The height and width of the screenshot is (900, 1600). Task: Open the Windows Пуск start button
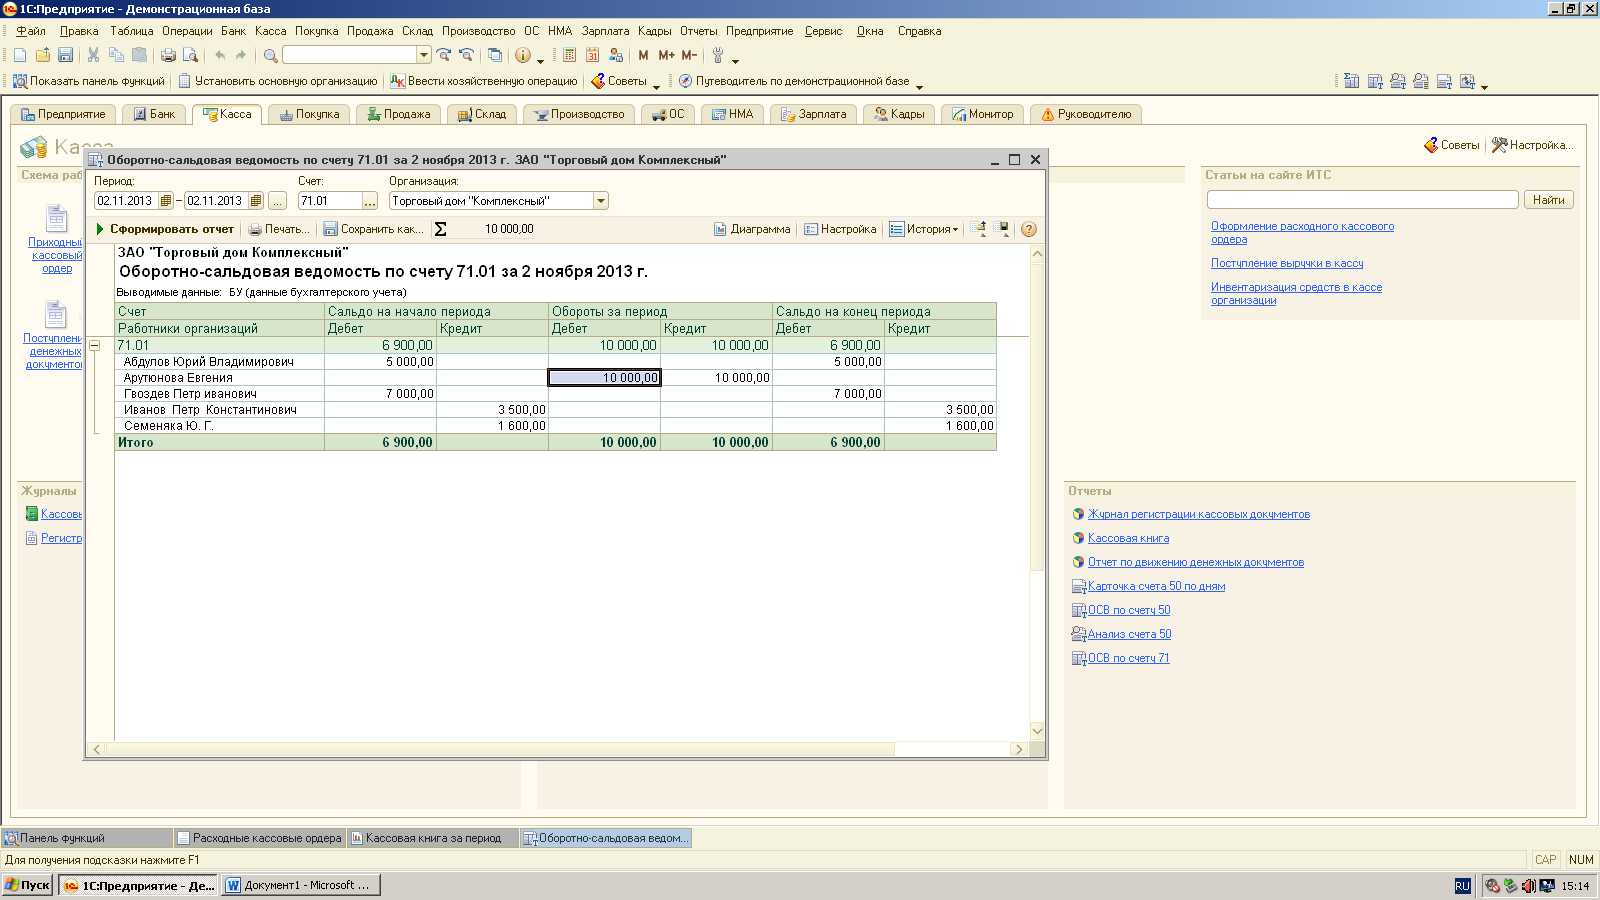click(x=27, y=885)
